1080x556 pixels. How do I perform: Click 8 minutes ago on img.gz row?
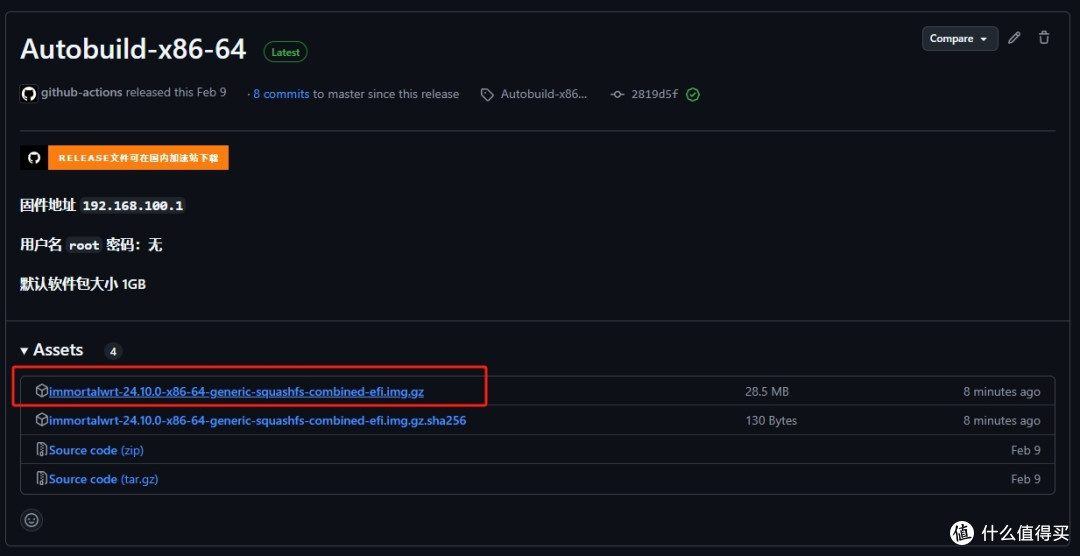pyautogui.click(x=1002, y=392)
